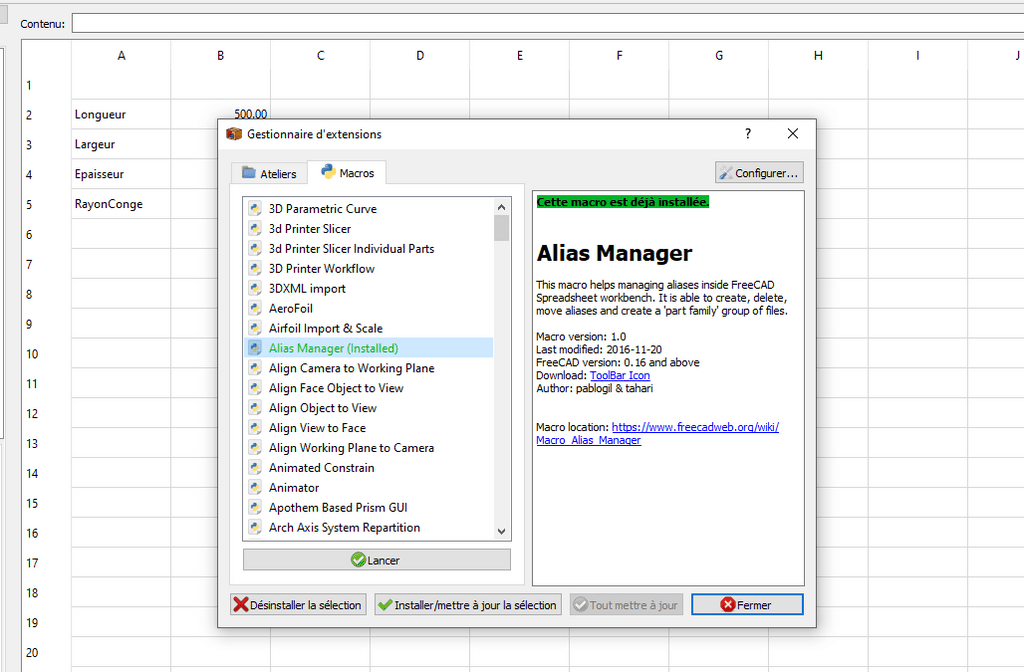Click the extension manager box icon in title bar
The width and height of the screenshot is (1024, 672).
(234, 134)
